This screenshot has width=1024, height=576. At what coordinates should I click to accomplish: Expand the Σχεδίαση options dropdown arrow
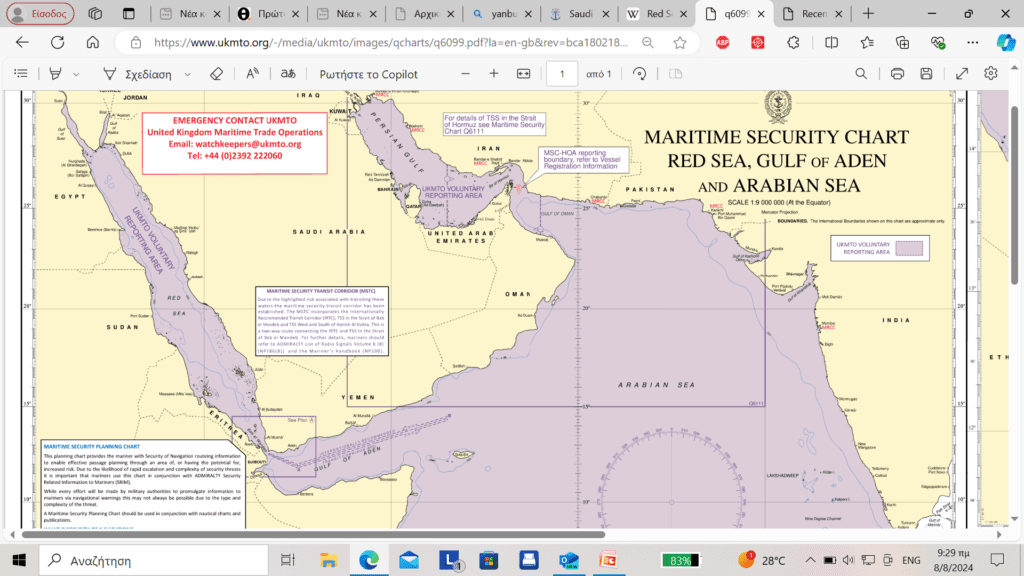(187, 74)
